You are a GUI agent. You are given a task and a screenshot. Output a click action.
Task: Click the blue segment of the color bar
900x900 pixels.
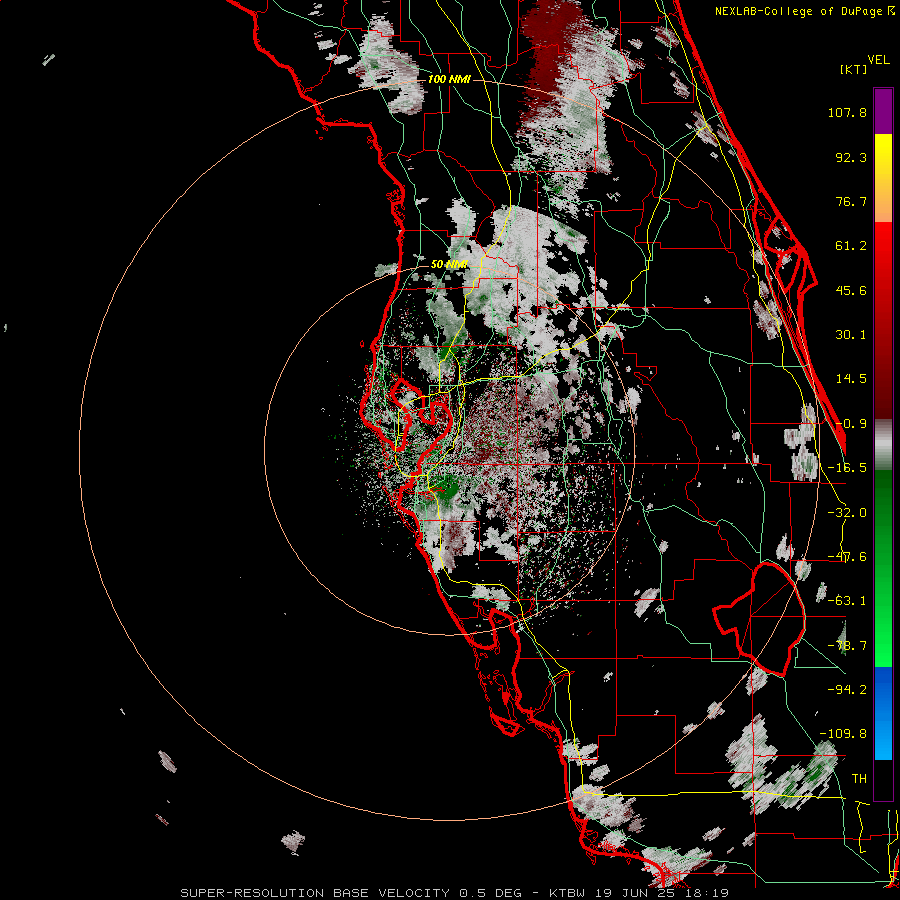click(883, 713)
